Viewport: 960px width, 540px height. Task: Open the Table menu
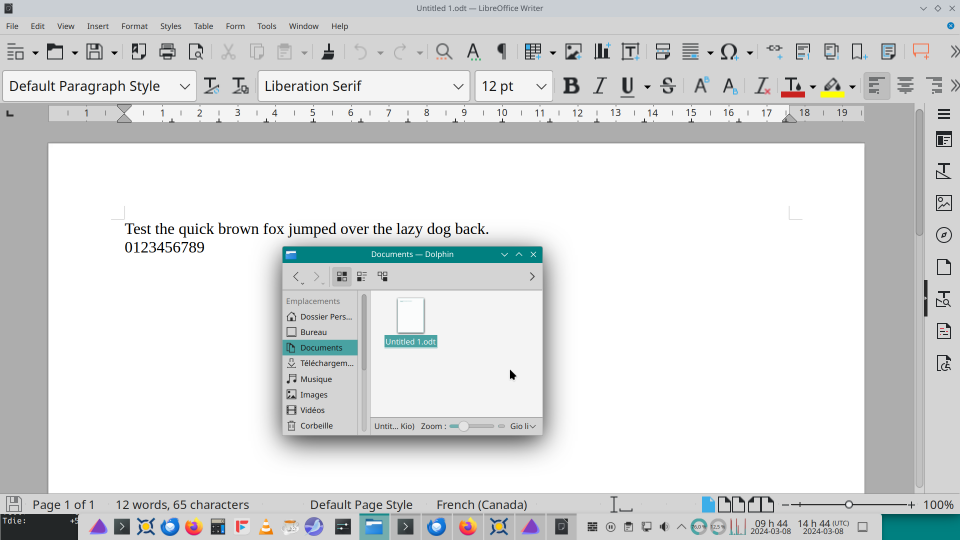[x=203, y=26]
